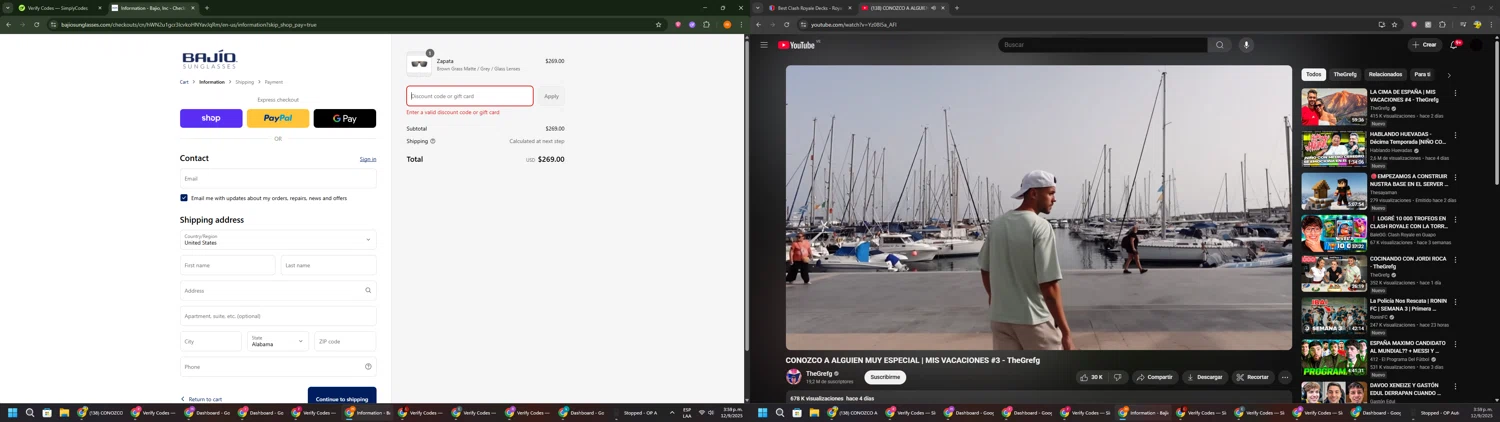Click the Bajío Sunglasses logo
Screen dimensions: 1500x422
209,59
